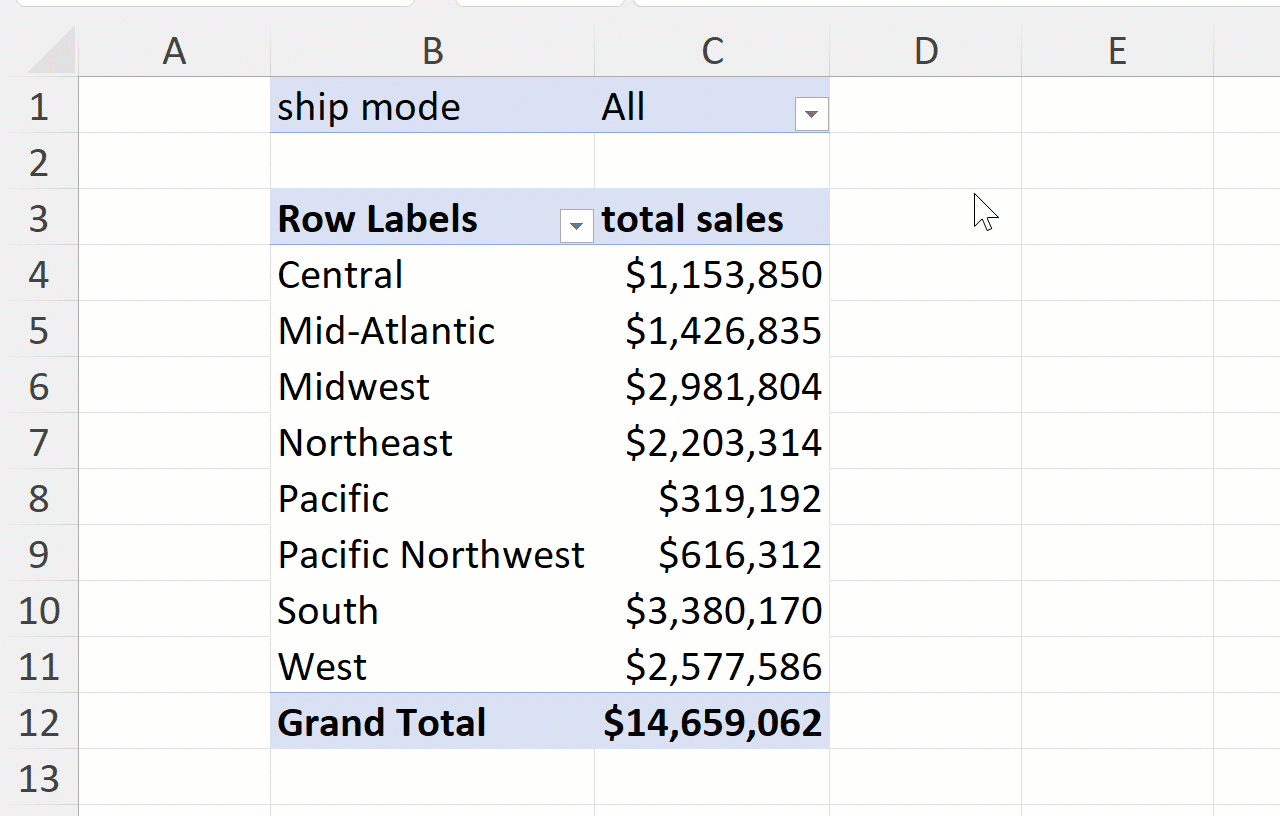
Task: Select column header B
Action: (x=432, y=50)
